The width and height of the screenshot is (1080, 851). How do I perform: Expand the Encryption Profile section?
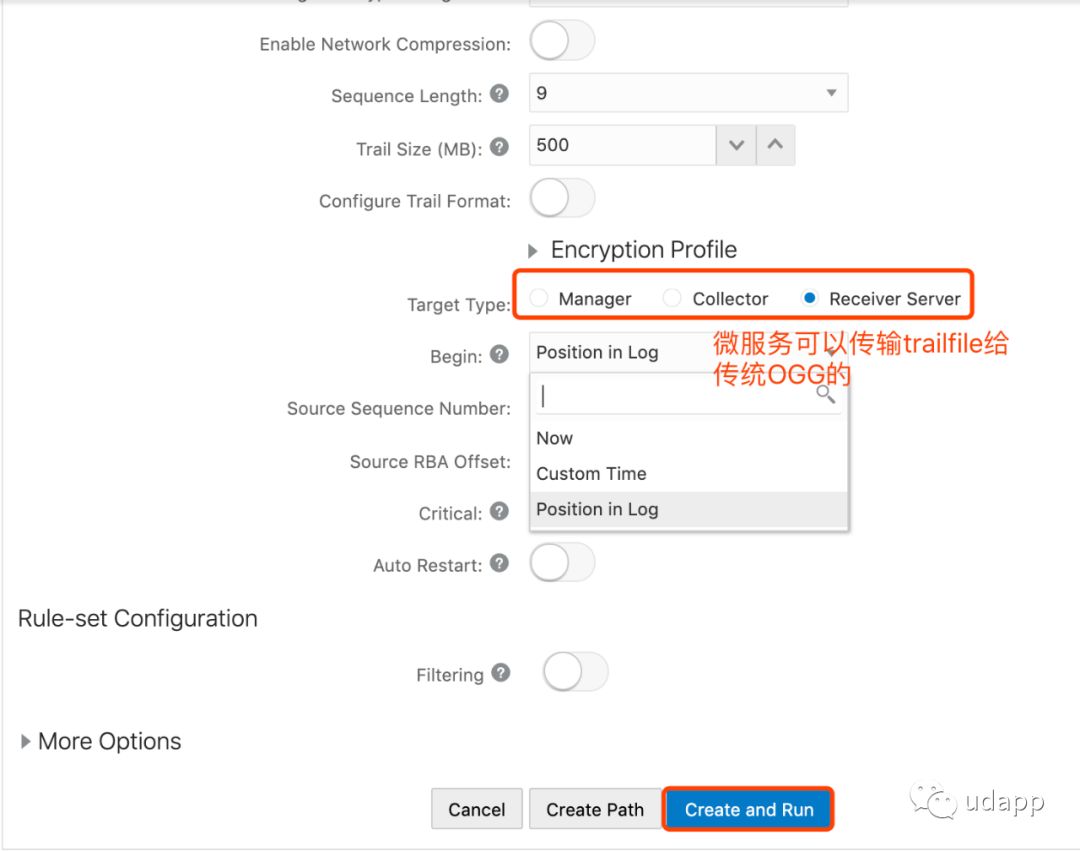(534, 251)
